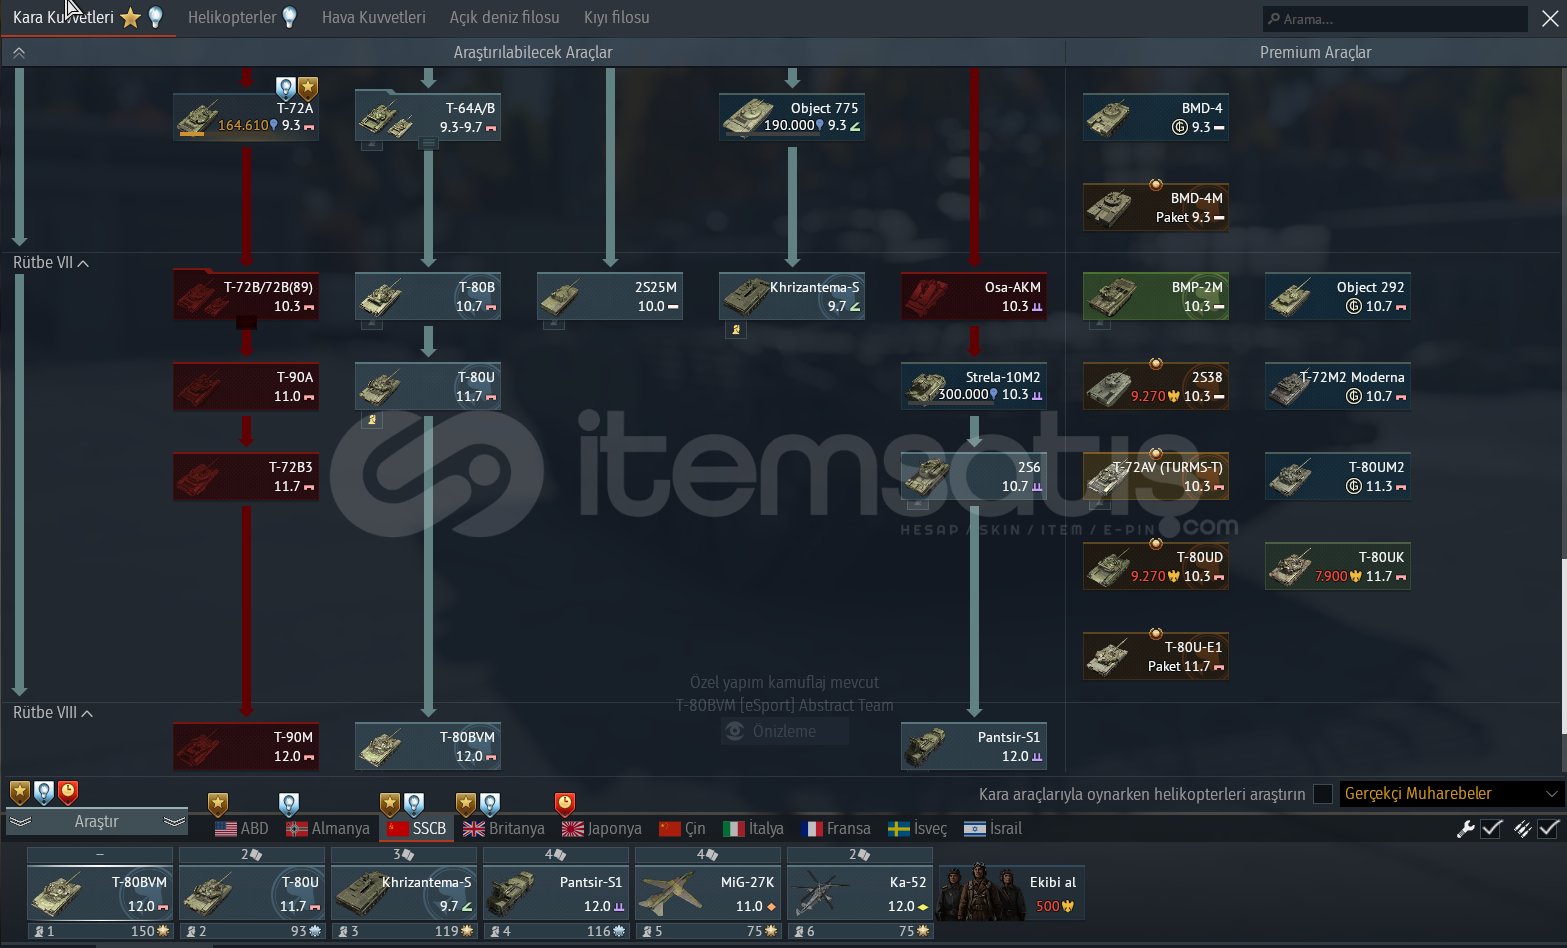Viewport: 1567px width, 948px height.
Task: Select the BMP-2M premium vehicle
Action: (1156, 296)
